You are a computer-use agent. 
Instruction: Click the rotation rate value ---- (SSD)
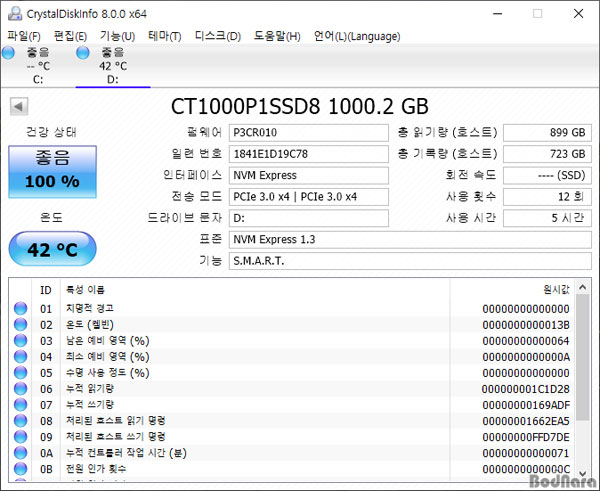(547, 176)
